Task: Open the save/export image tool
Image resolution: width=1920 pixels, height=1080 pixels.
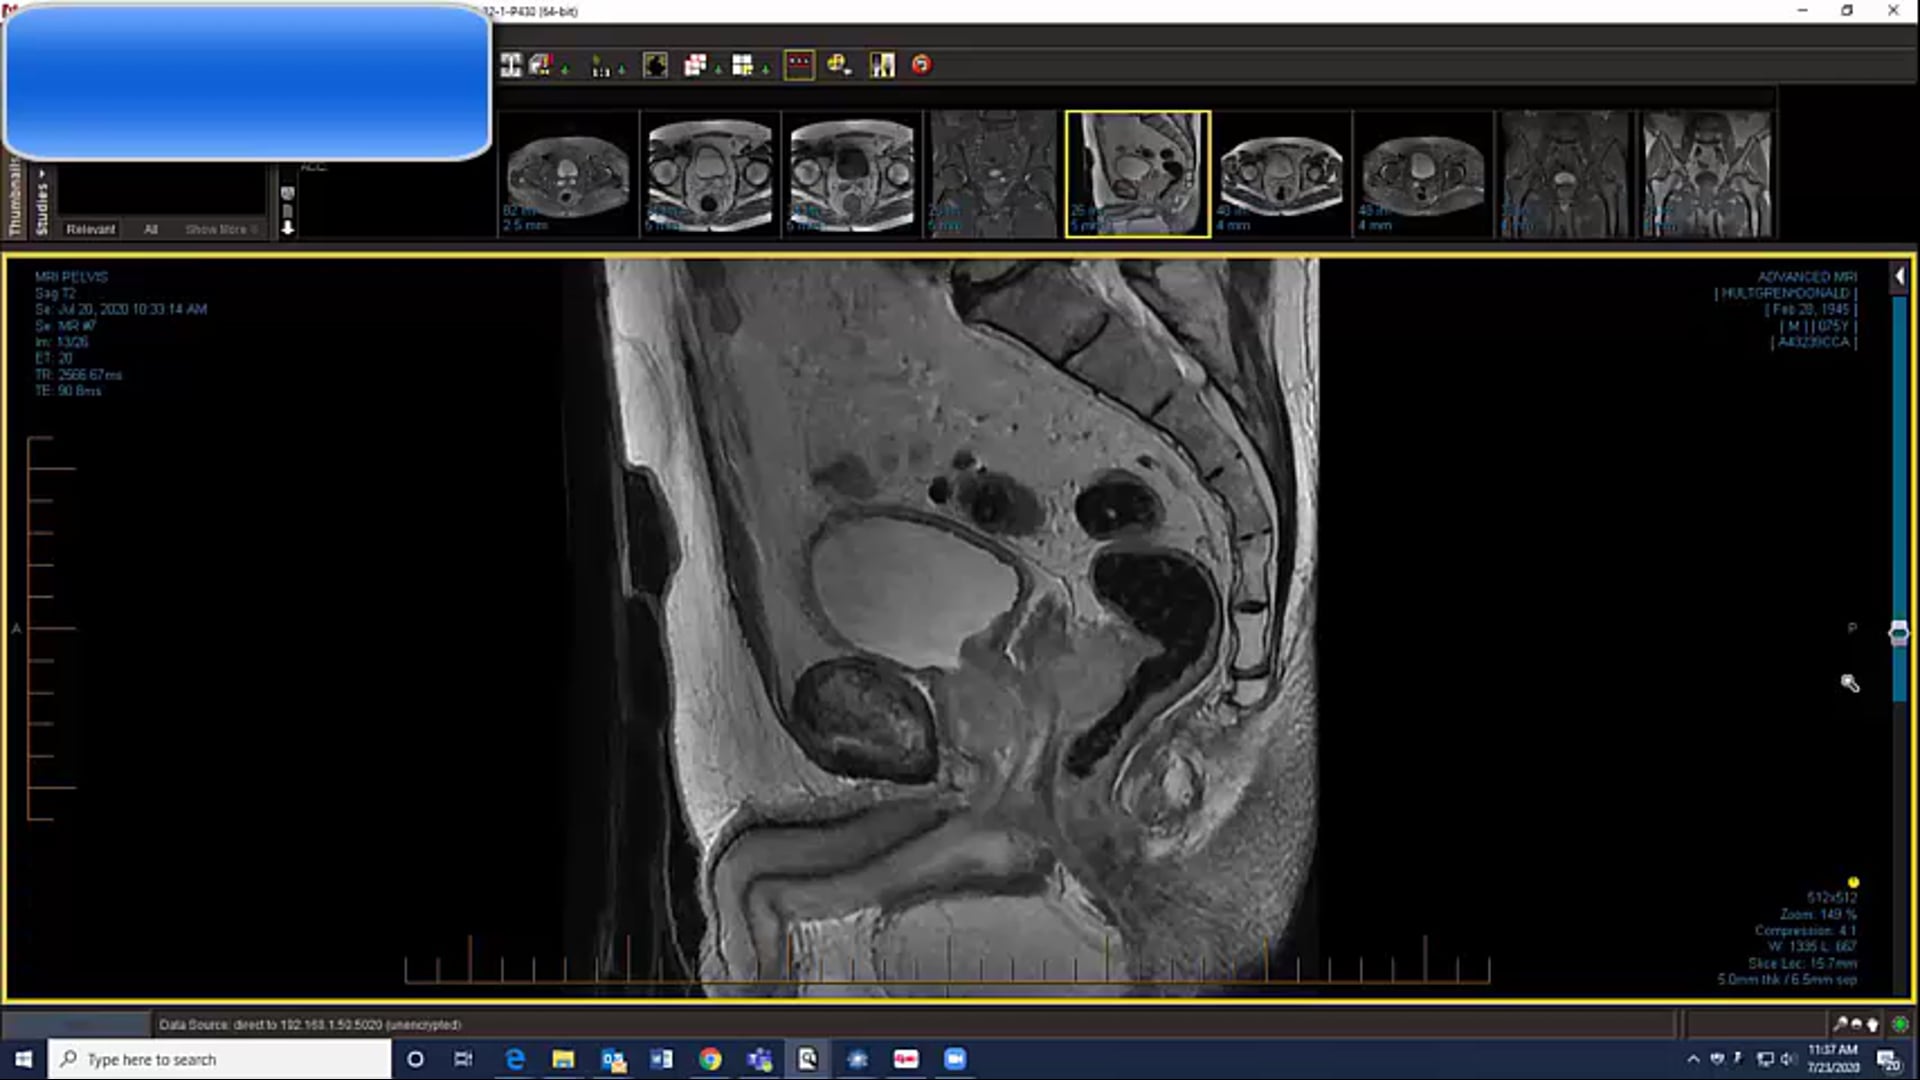Action: pyautogui.click(x=540, y=64)
